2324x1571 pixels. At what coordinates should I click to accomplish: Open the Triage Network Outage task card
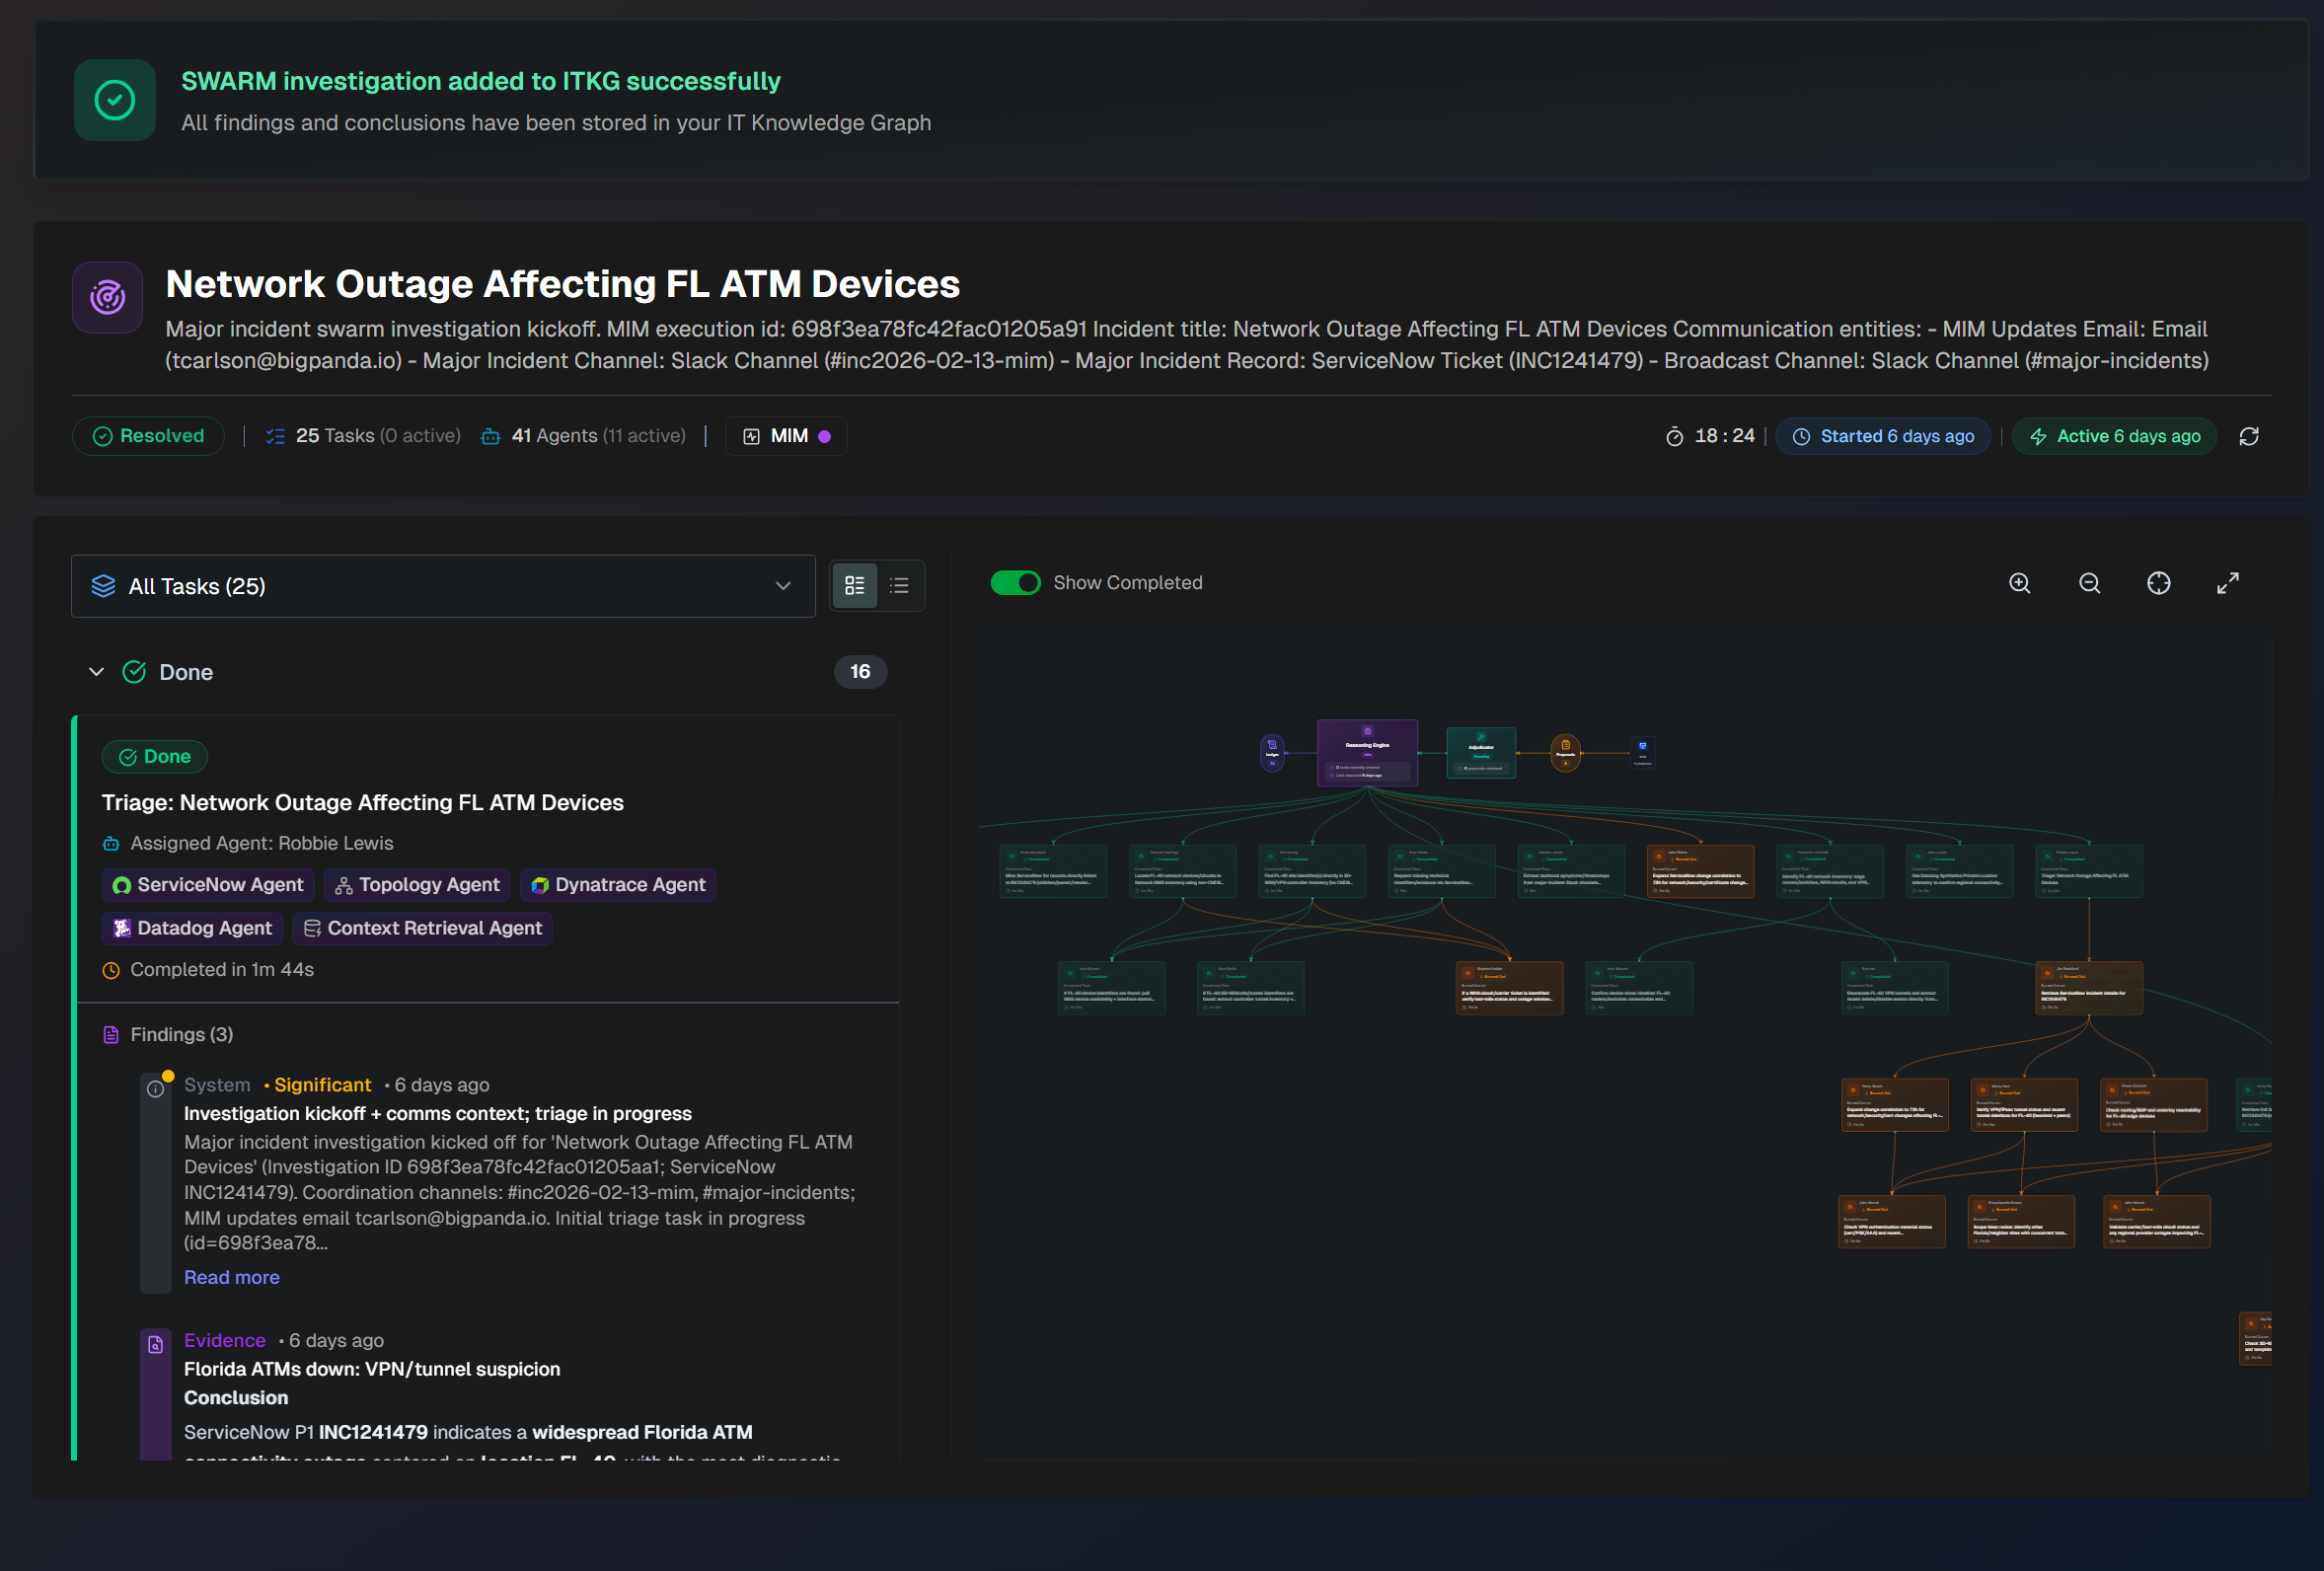(362, 802)
